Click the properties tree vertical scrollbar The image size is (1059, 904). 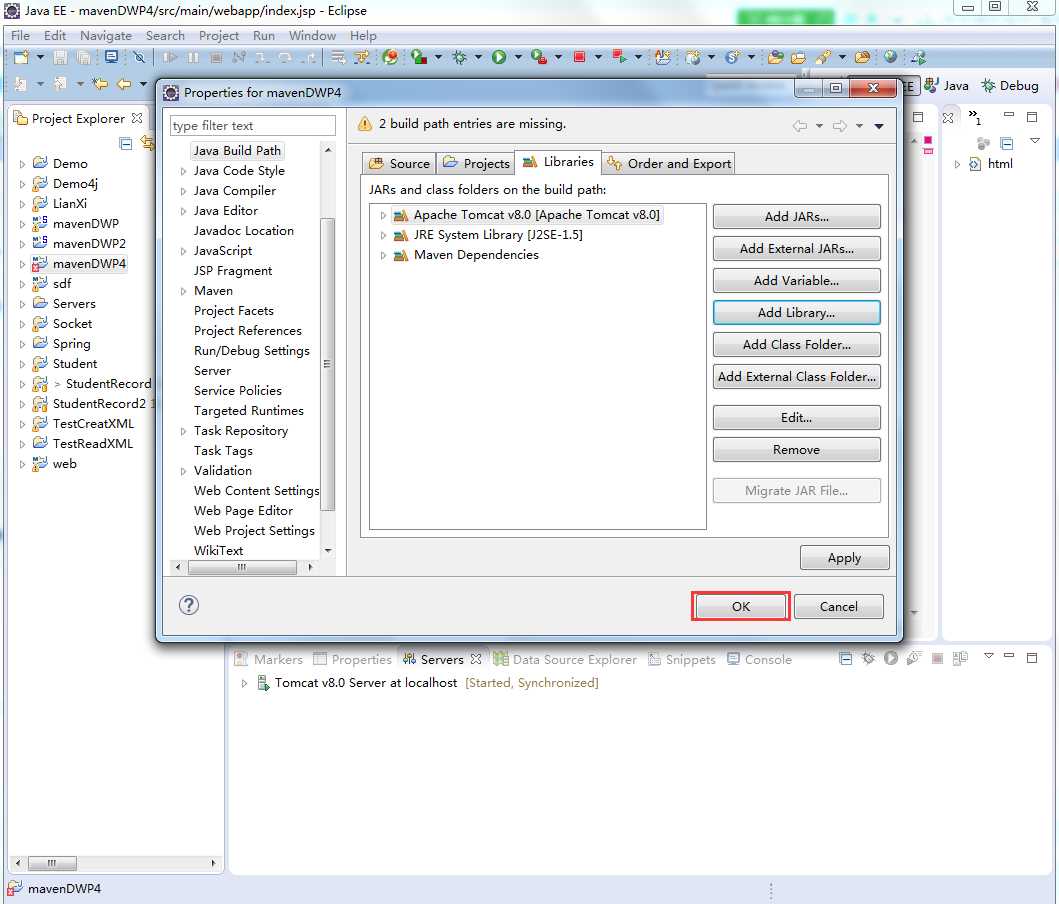[x=328, y=365]
